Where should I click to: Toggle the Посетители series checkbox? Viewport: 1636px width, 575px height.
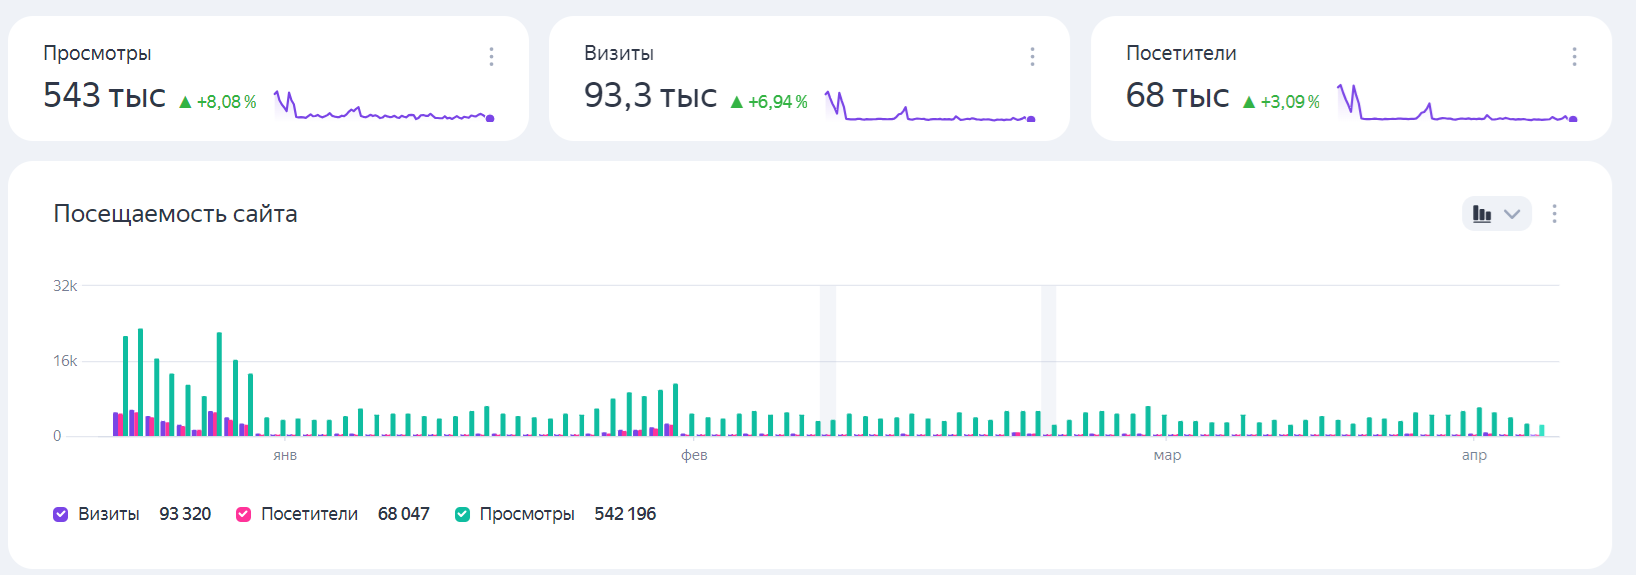243,514
